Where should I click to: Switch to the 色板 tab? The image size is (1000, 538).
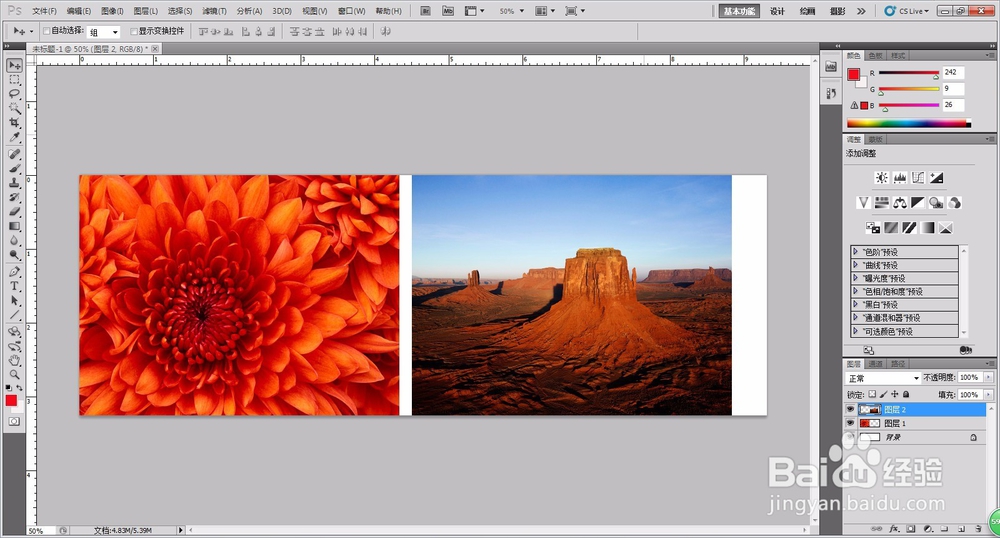pos(876,56)
